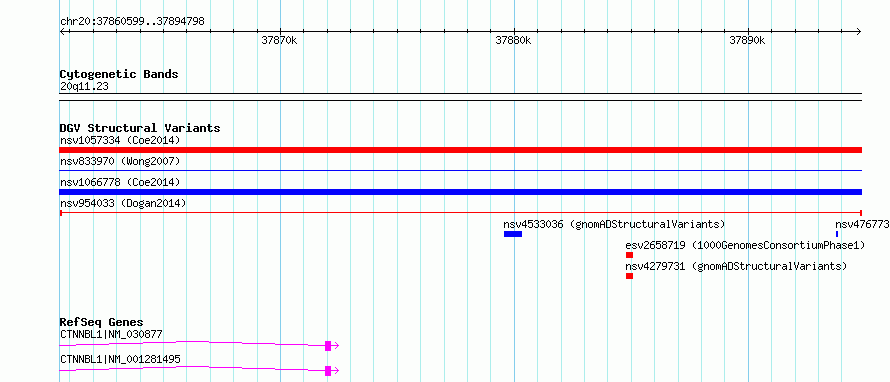The image size is (890, 382).
Task: Click the 37870k ruler position
Action: point(279,40)
